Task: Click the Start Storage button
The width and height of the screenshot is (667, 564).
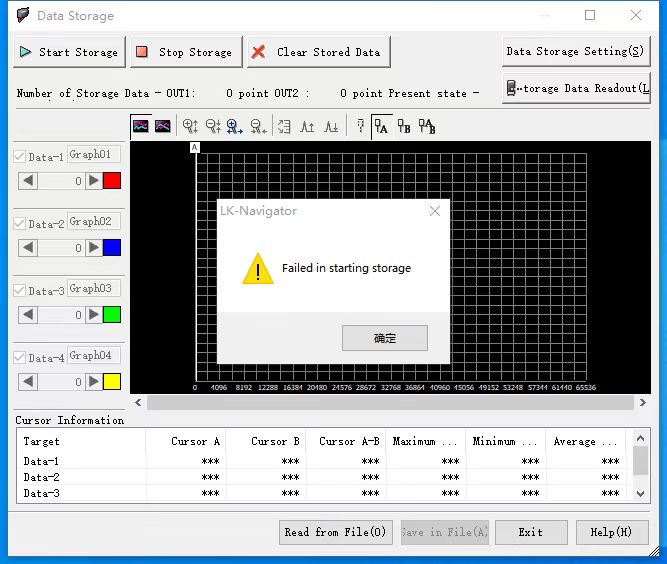Action: tap(69, 52)
